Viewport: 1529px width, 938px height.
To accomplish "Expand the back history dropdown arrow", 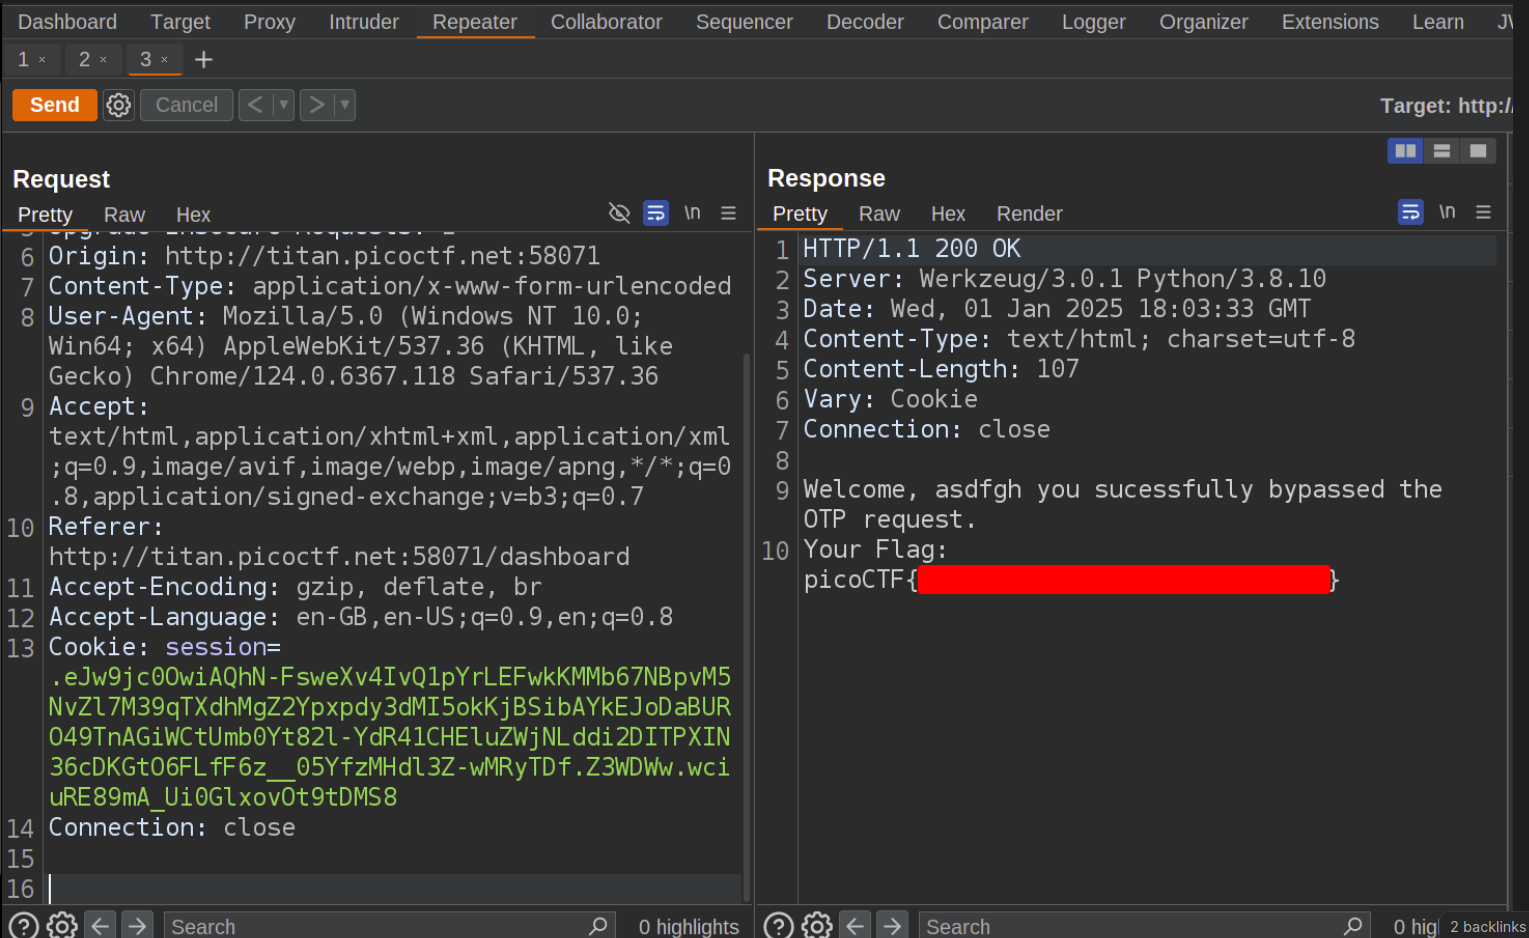I will click(x=284, y=104).
